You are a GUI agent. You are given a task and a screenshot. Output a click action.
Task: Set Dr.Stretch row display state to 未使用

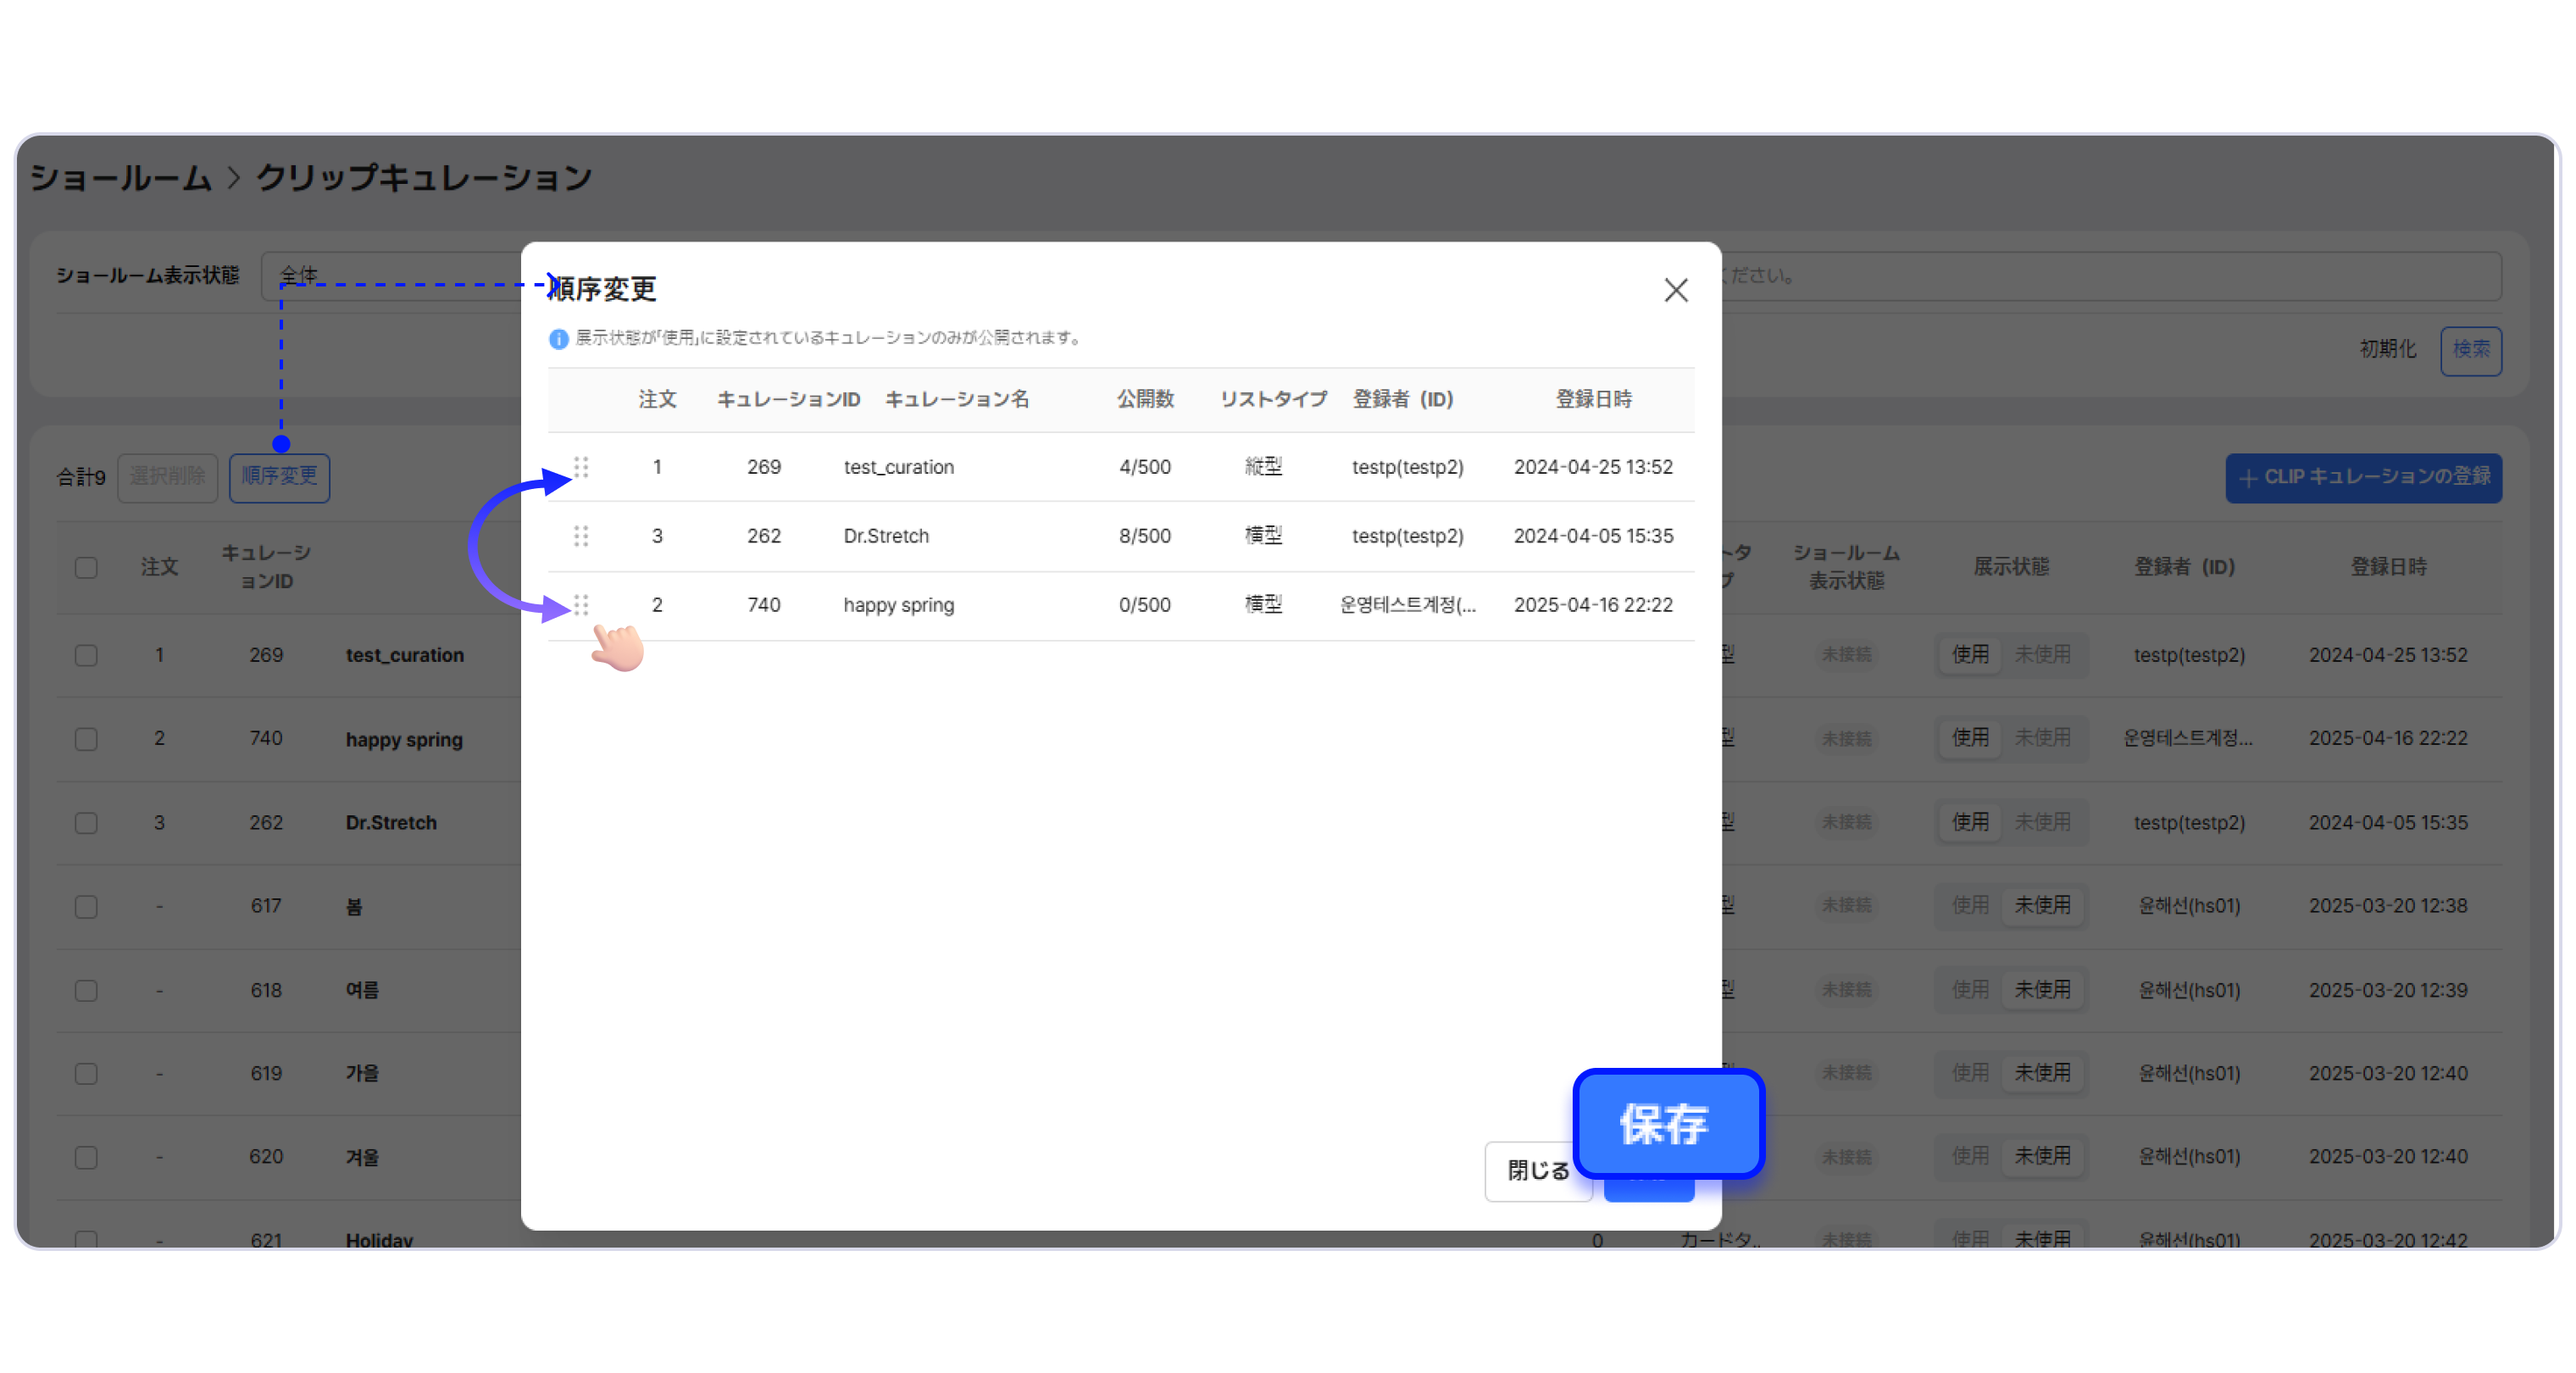[2042, 823]
